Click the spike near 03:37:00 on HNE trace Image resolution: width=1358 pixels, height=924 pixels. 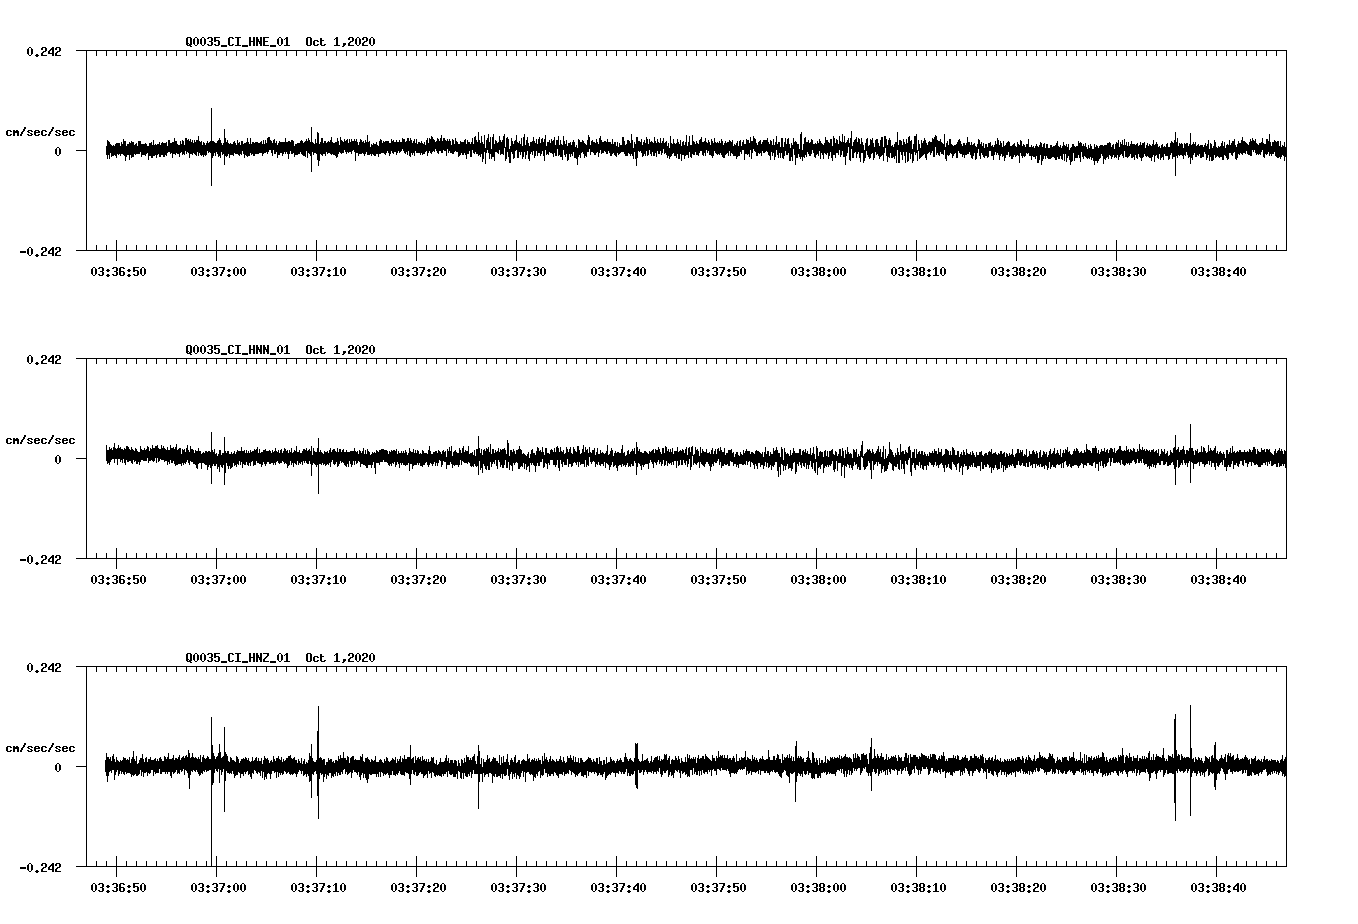coord(212,147)
